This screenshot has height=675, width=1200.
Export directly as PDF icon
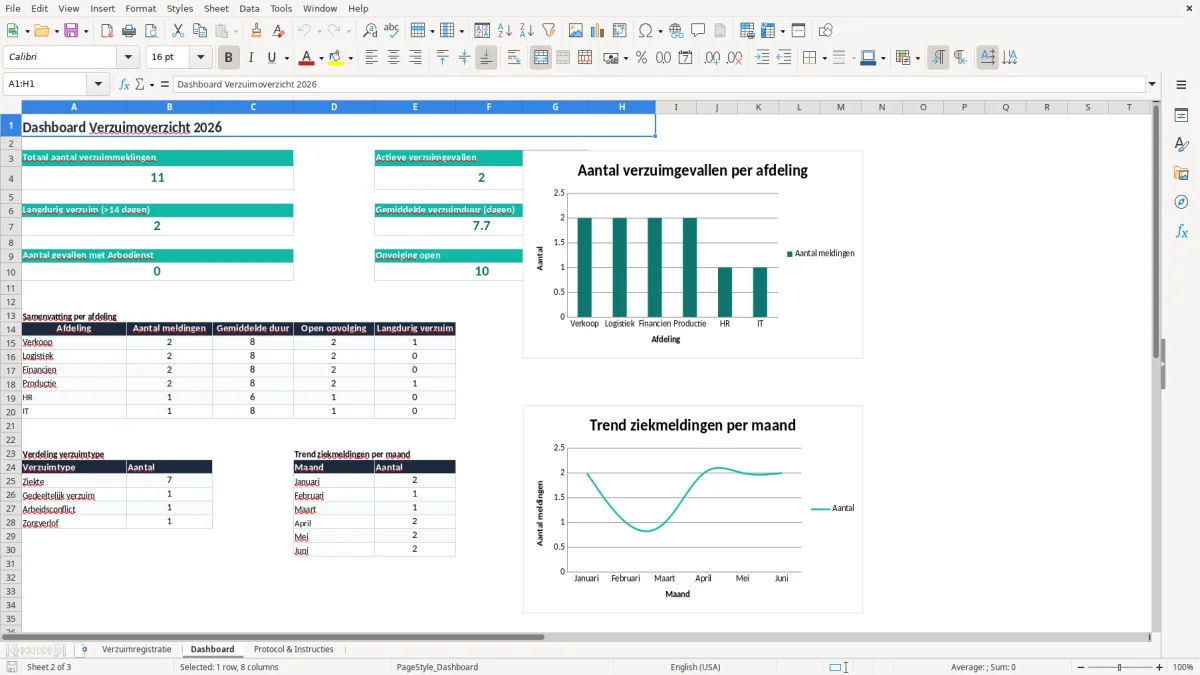click(107, 31)
